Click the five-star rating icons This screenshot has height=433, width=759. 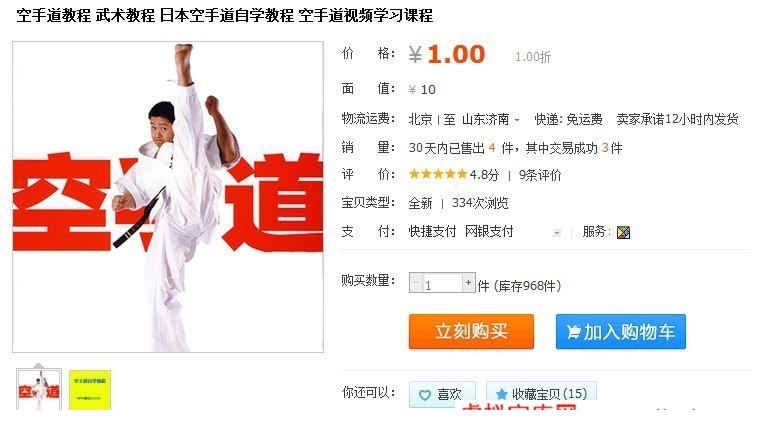(x=438, y=174)
